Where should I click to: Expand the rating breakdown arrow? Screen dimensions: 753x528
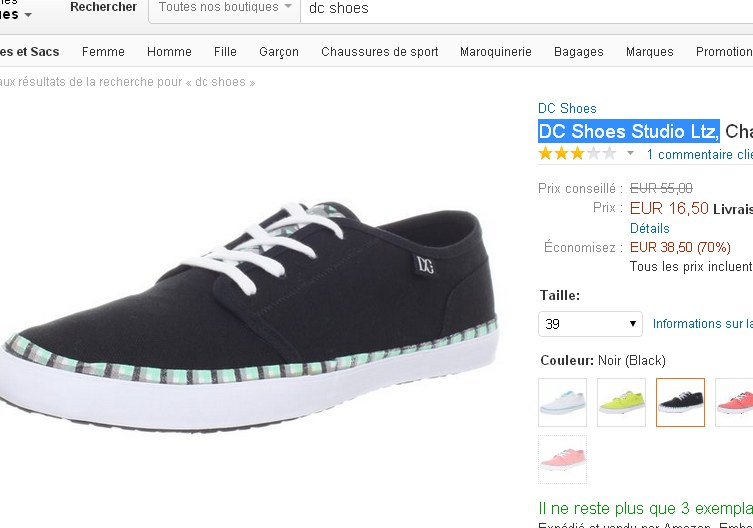coord(631,153)
